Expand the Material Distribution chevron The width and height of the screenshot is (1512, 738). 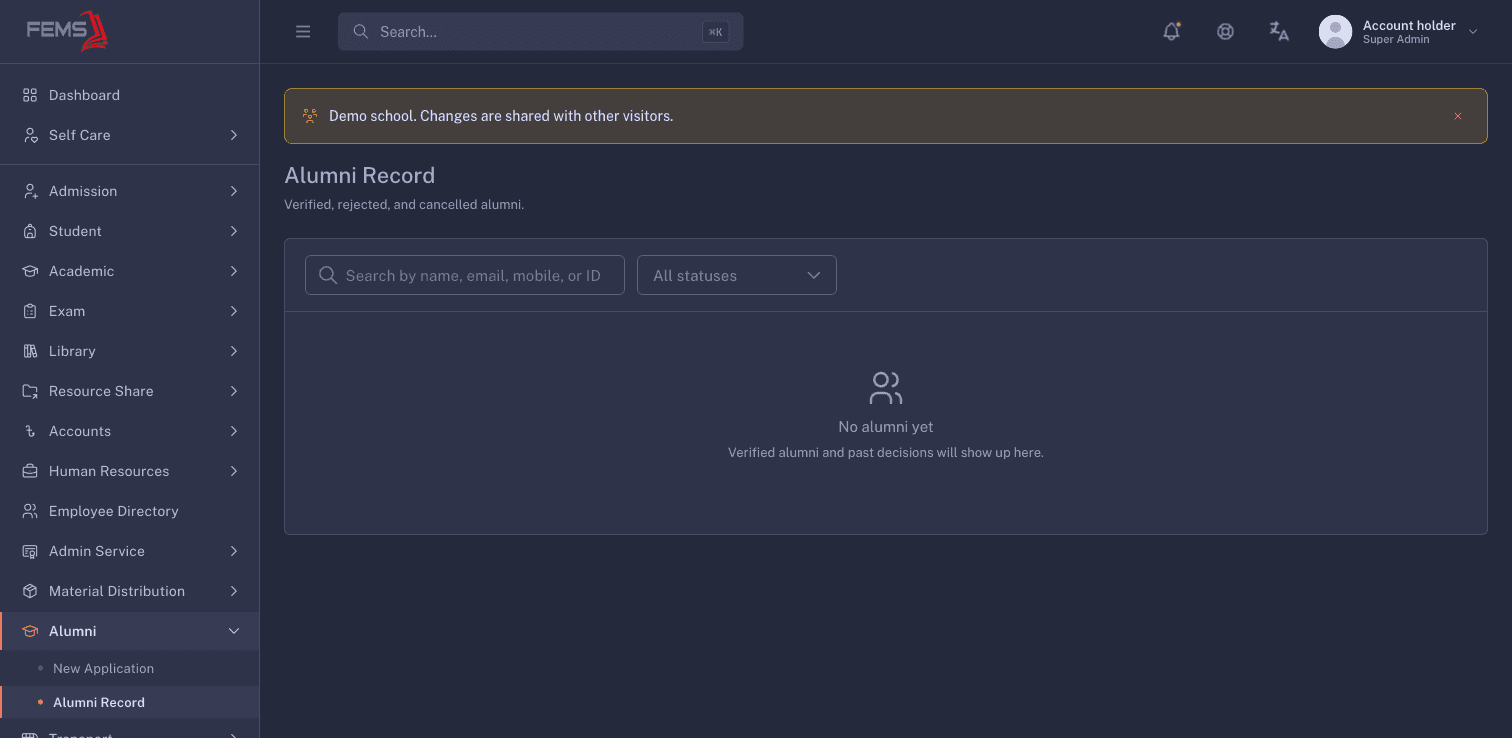(x=234, y=591)
